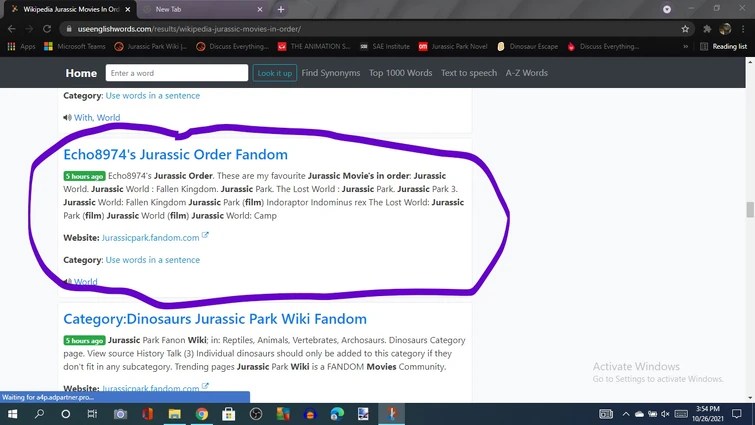This screenshot has height=425, width=755.
Task: Open the extensions puzzle icon
Action: (707, 29)
